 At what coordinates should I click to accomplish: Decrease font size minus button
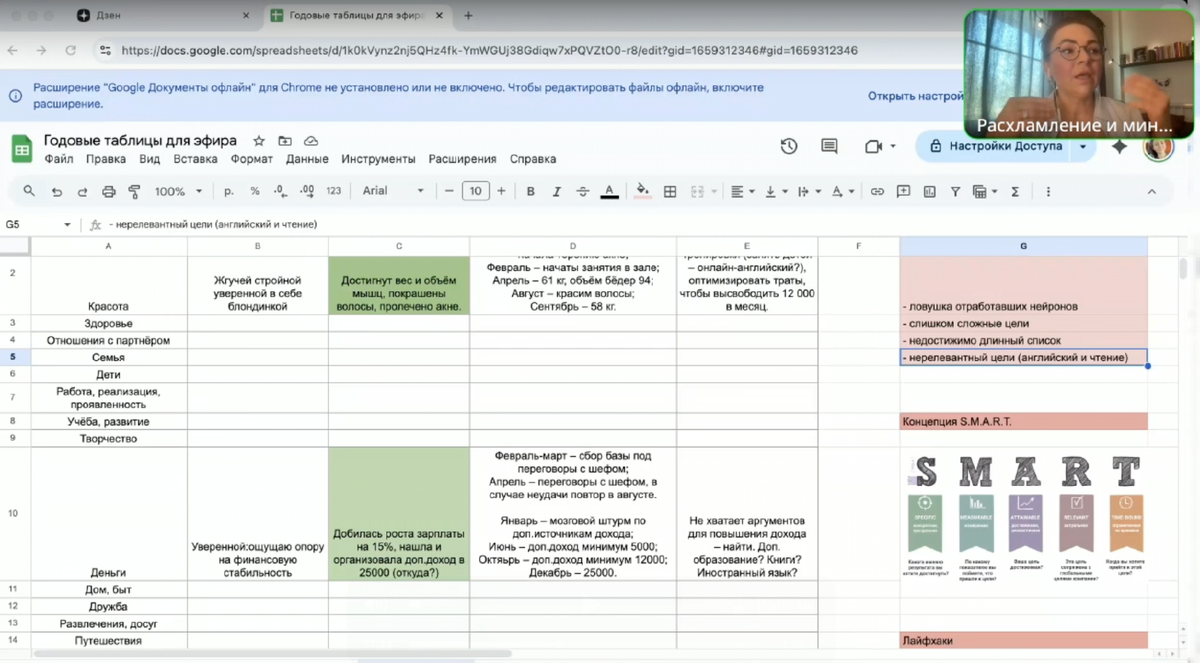[x=450, y=191]
